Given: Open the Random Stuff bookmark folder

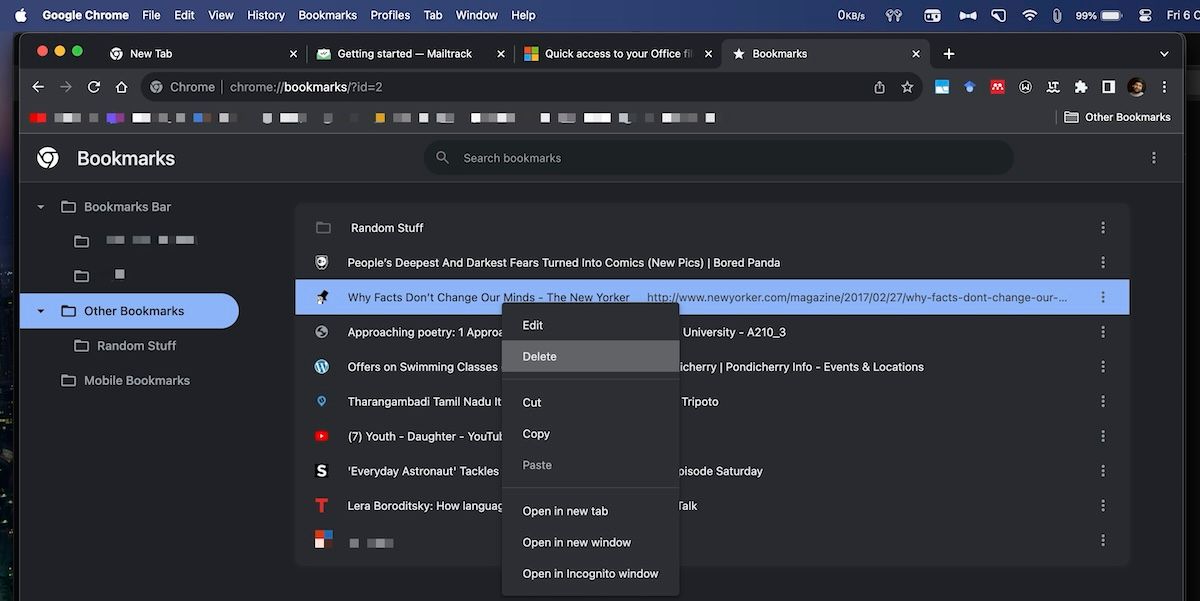Looking at the screenshot, I should click(388, 227).
